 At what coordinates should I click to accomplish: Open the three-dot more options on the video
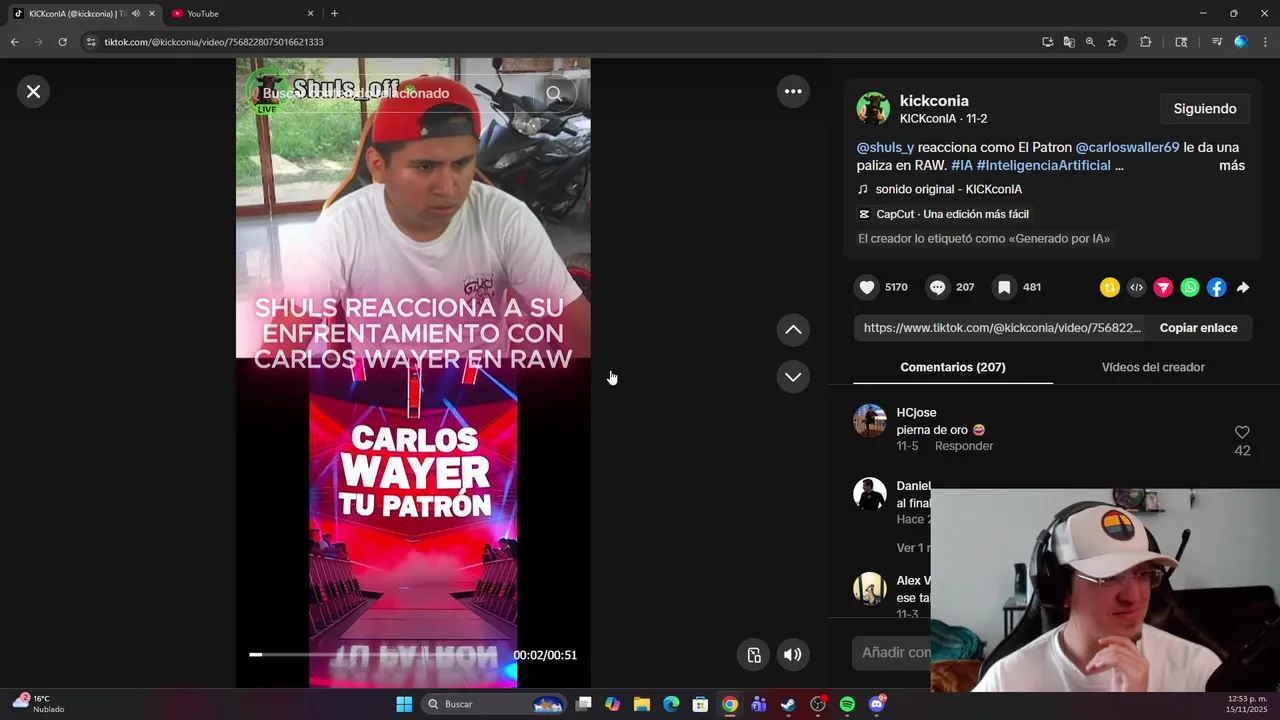click(793, 91)
